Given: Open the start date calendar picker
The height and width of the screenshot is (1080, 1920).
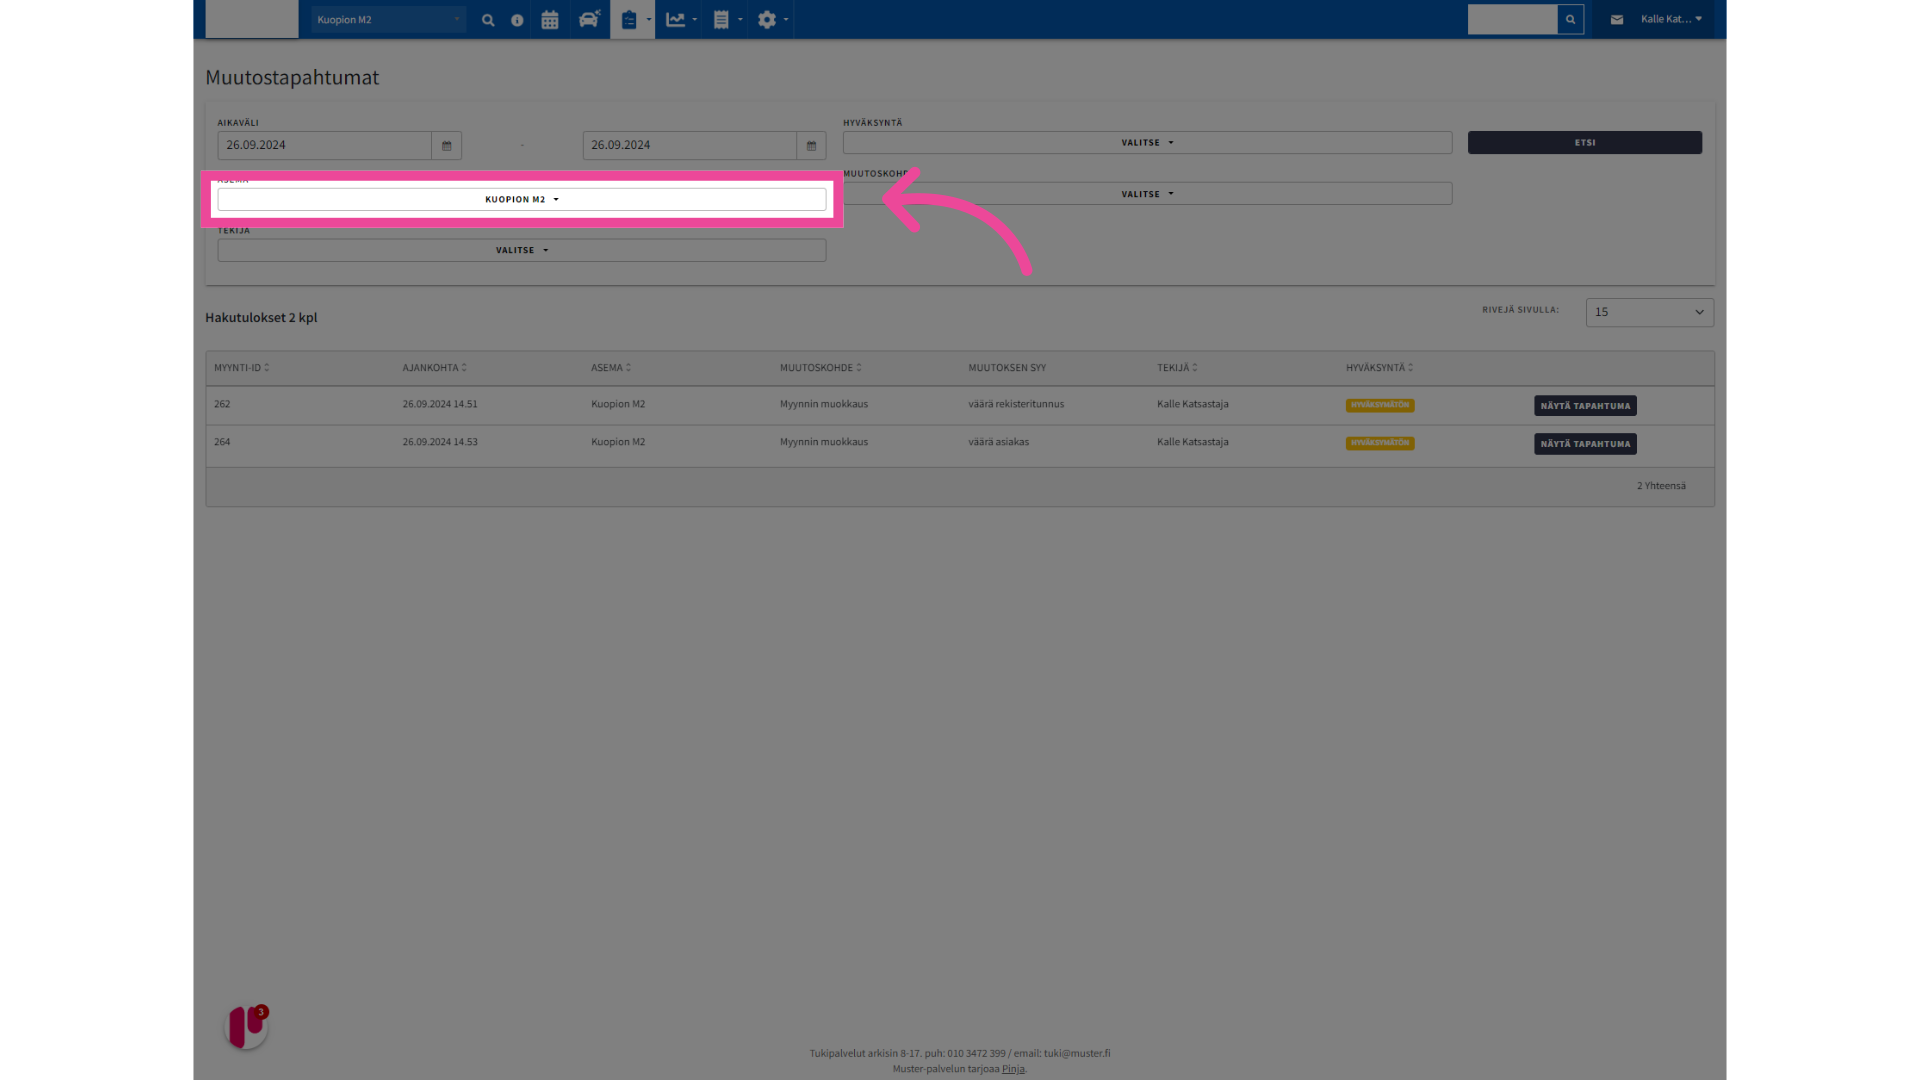Looking at the screenshot, I should click(446, 145).
